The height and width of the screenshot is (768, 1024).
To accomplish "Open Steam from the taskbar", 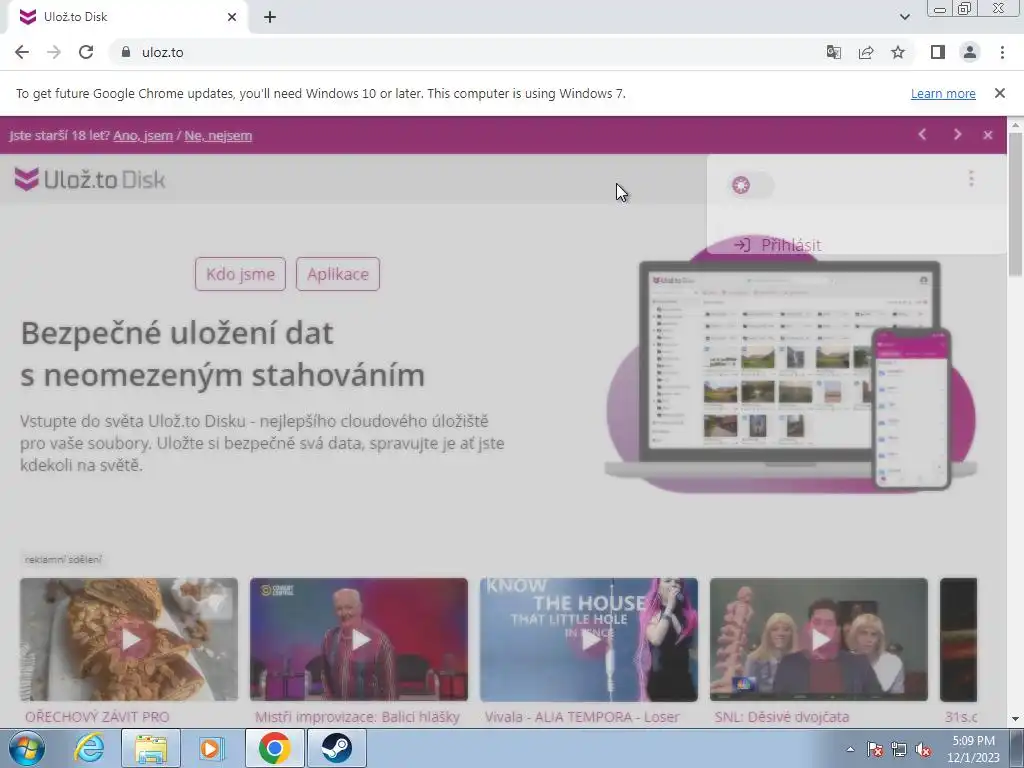I will (x=336, y=748).
